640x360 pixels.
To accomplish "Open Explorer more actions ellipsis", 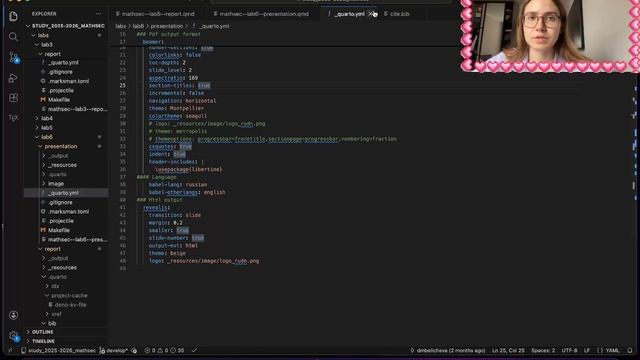I will tap(98, 14).
